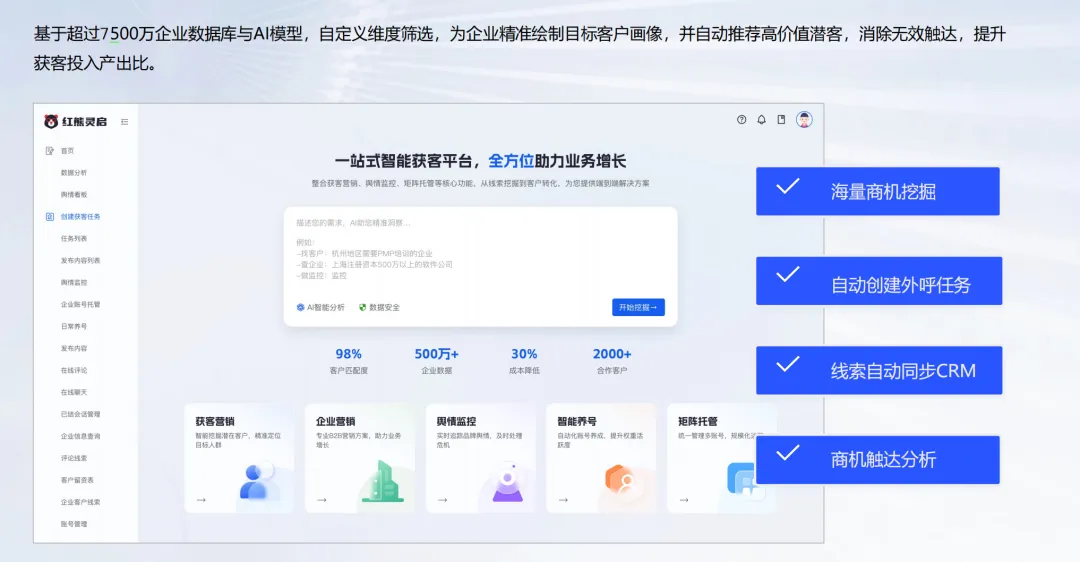1080x562 pixels.
Task: Click the 线索自动同步CRM blue banner
Action: click(879, 370)
